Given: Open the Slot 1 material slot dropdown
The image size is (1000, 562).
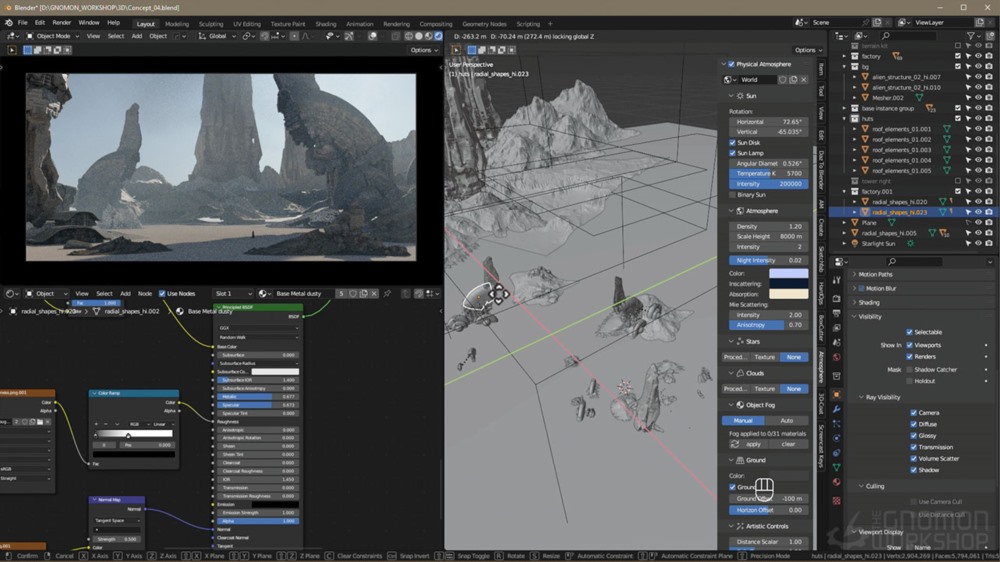Looking at the screenshot, I should 233,293.
